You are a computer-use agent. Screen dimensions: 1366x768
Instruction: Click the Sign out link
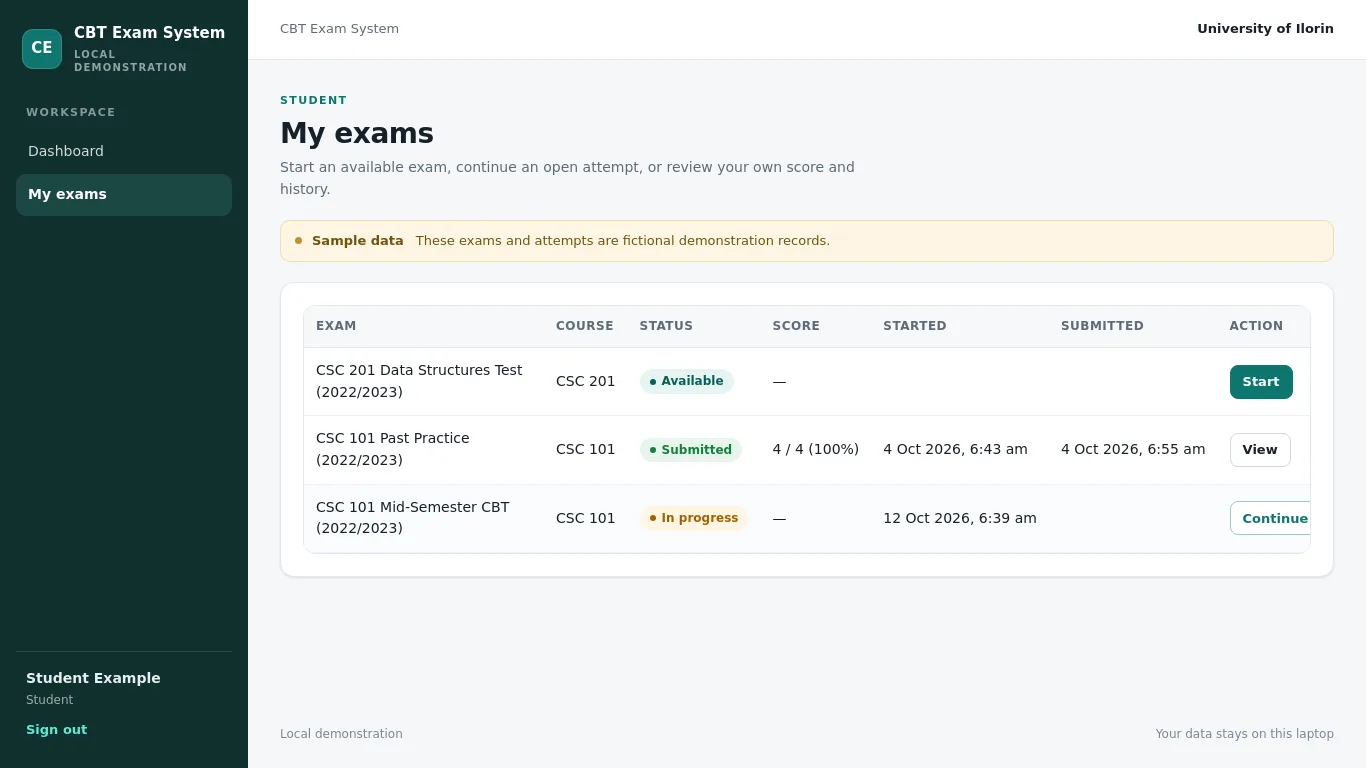point(56,730)
